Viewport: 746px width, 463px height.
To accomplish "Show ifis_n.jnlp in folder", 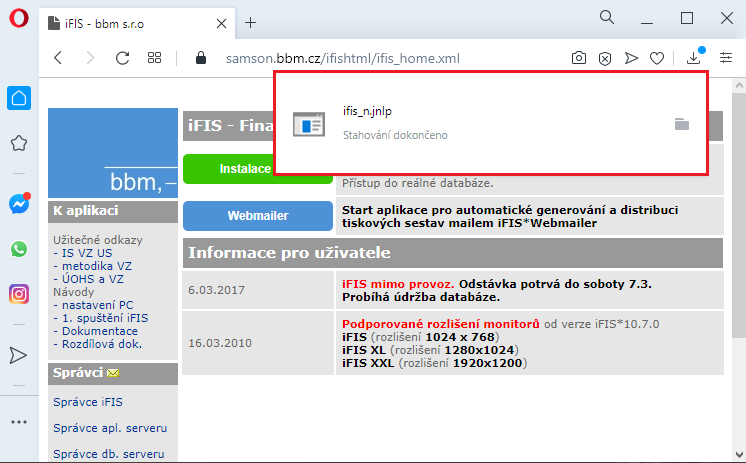I will coord(682,124).
